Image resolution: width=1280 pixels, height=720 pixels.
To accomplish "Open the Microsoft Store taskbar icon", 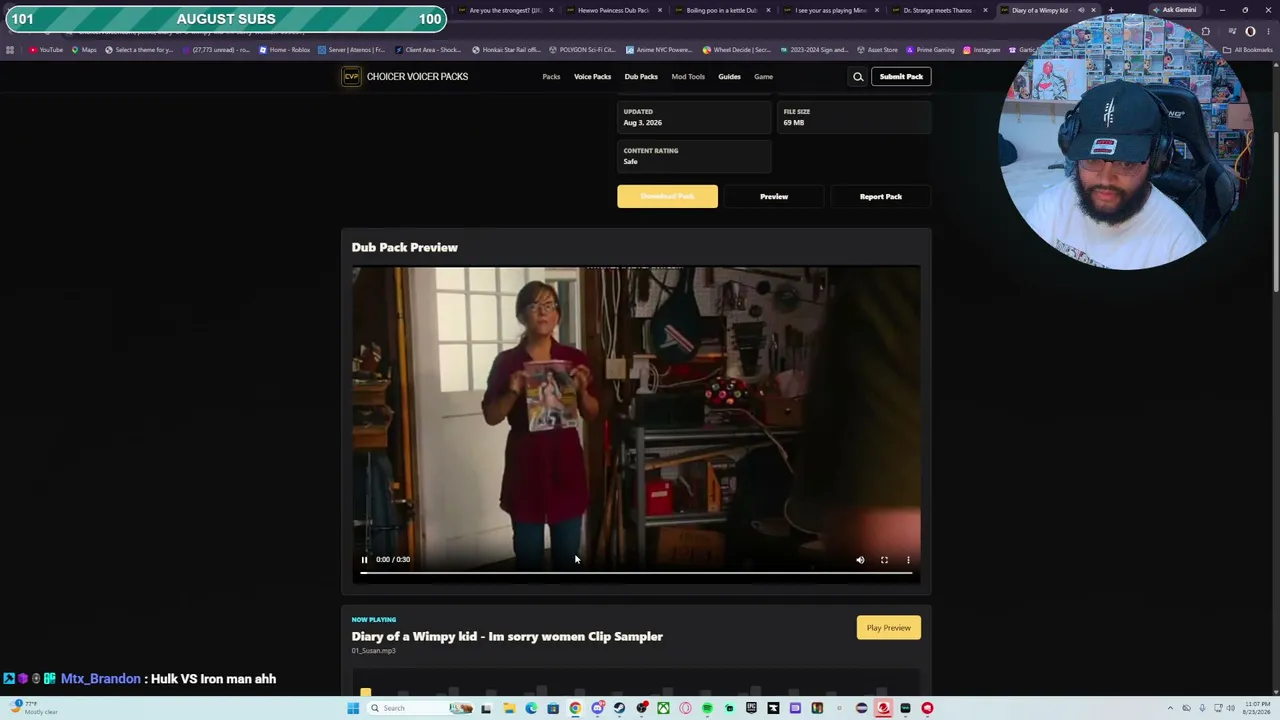I will pos(553,708).
